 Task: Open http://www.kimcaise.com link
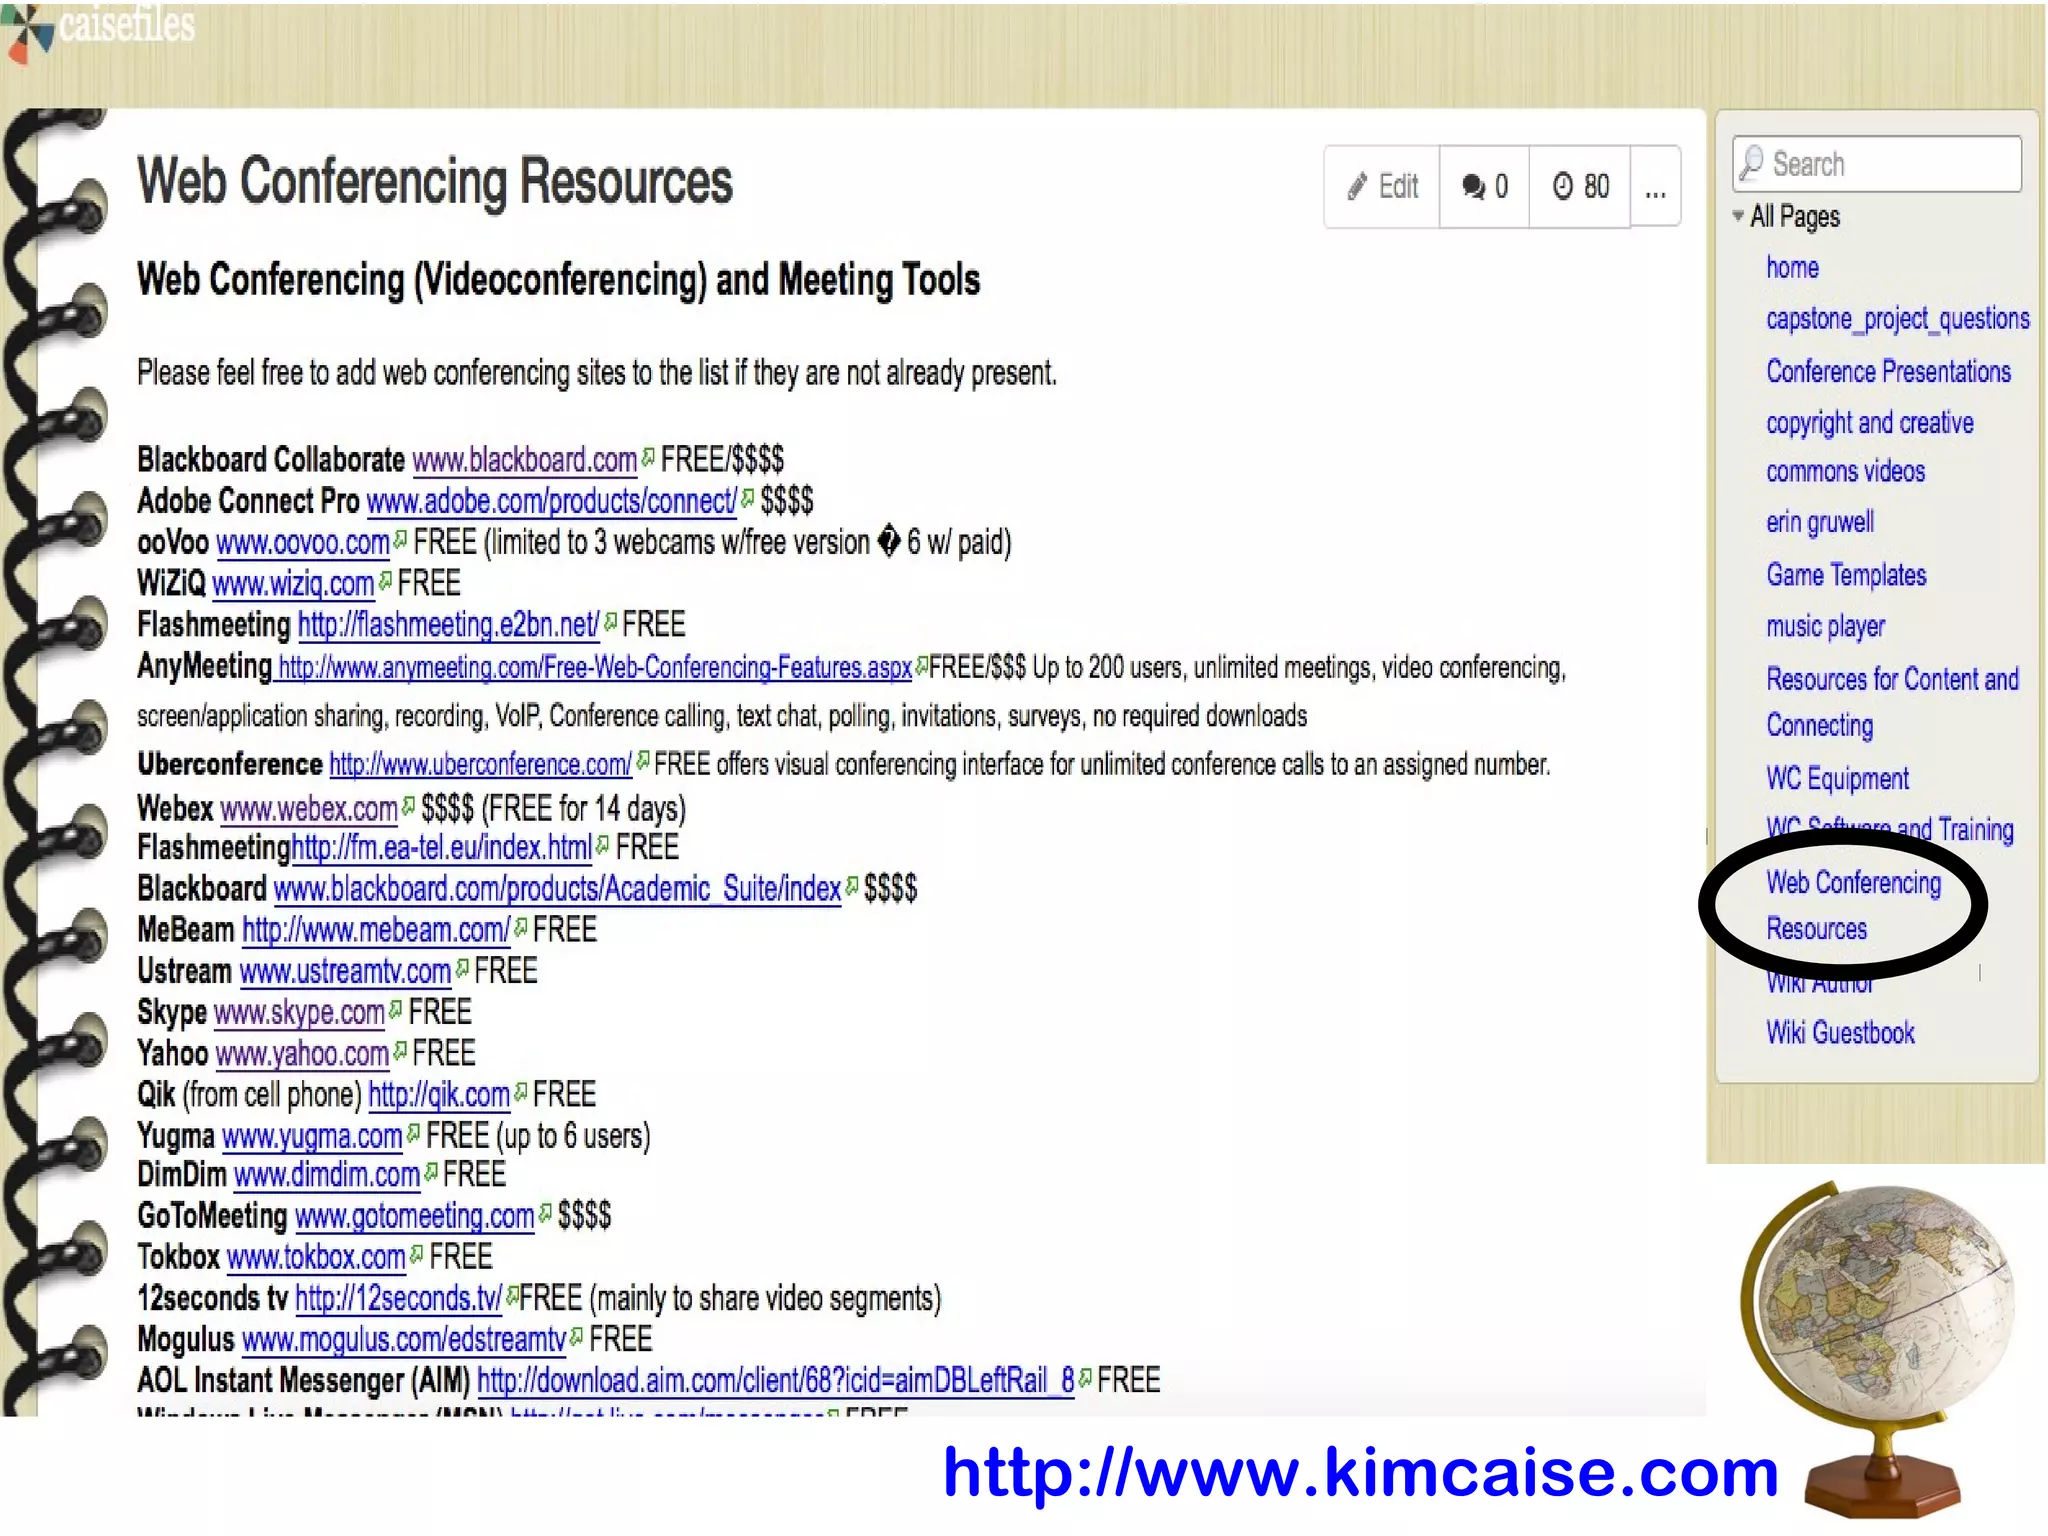[1360, 1473]
